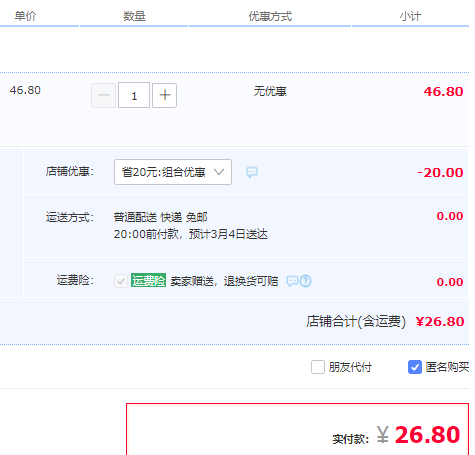Click the comment bubble icon beside 运费险
This screenshot has height=455, width=475.
click(292, 281)
